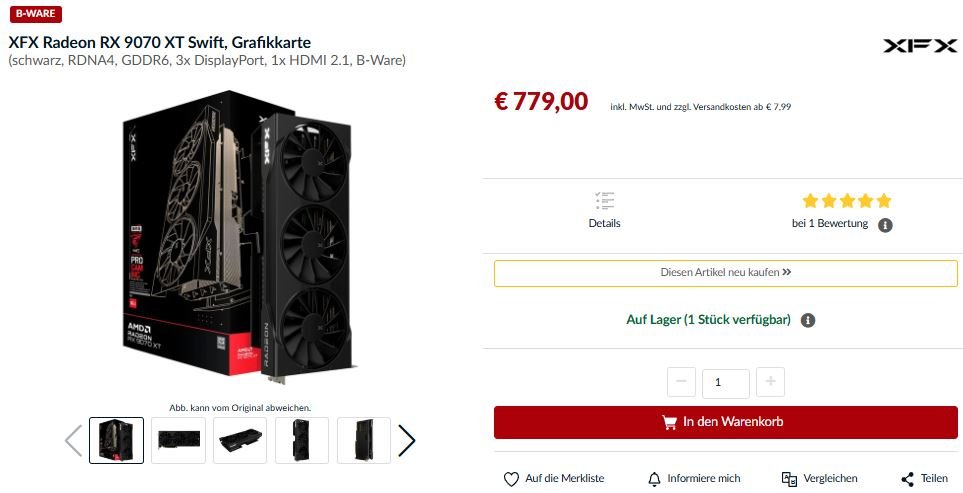This screenshot has width=963, height=493.
Task: Click the bell notification icon
Action: (655, 479)
